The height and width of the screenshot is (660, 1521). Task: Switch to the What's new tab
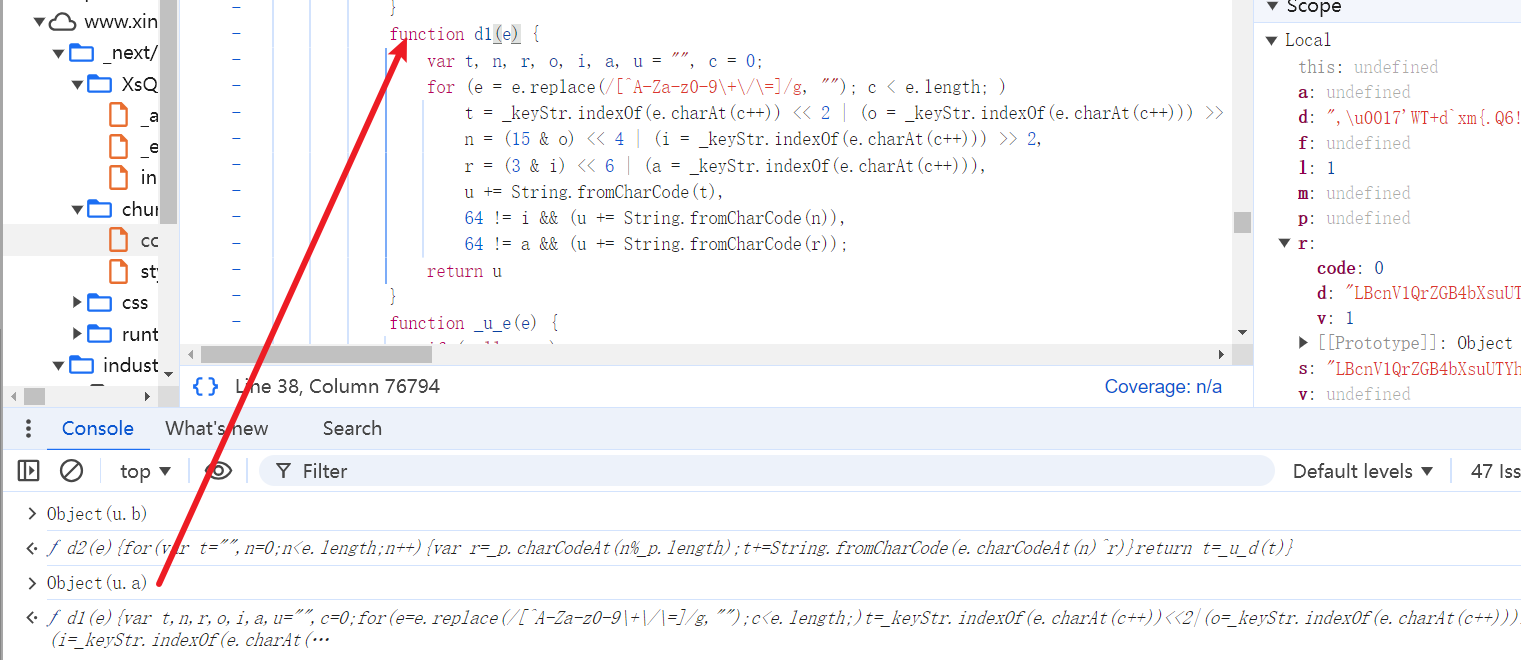(217, 428)
